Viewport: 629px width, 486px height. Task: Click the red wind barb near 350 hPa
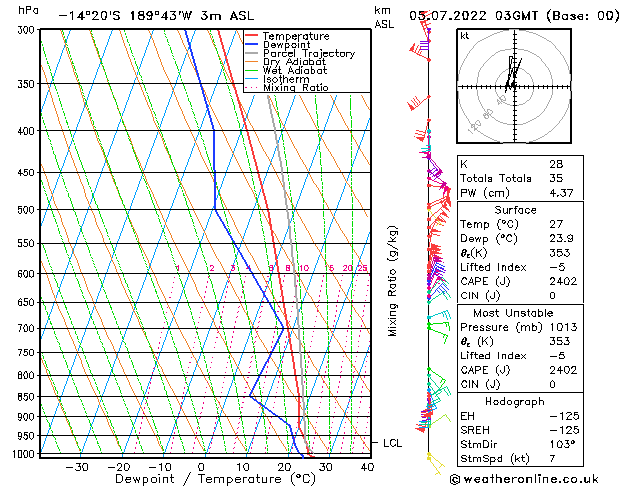(419, 103)
